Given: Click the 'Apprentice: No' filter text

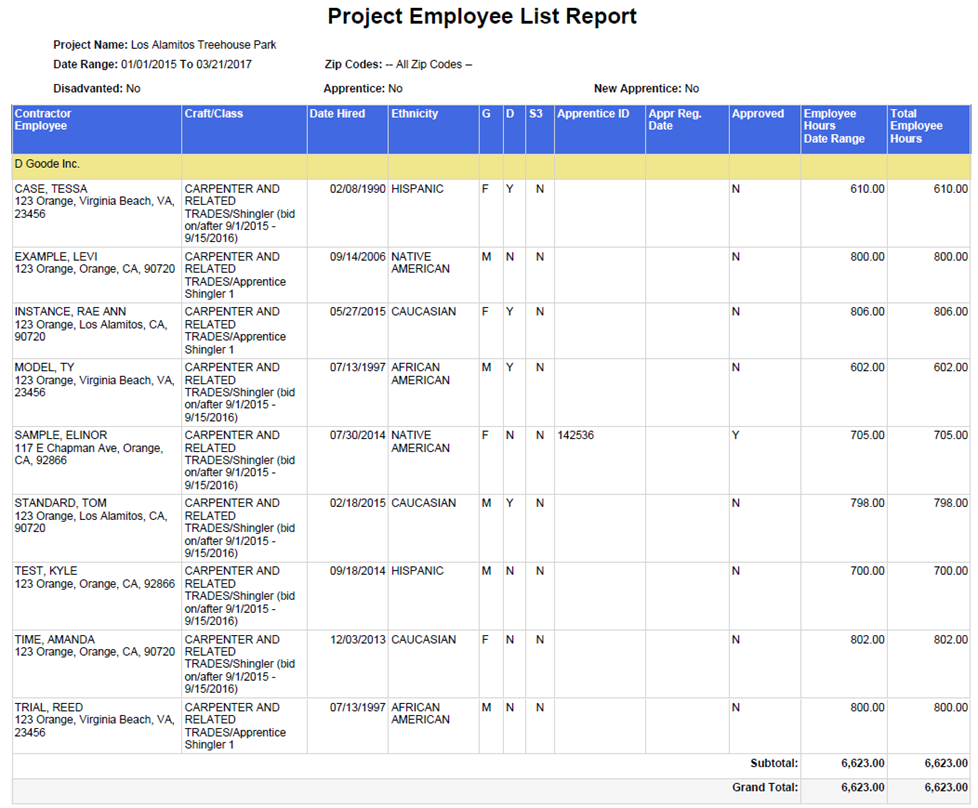Looking at the screenshot, I should 363,89.
